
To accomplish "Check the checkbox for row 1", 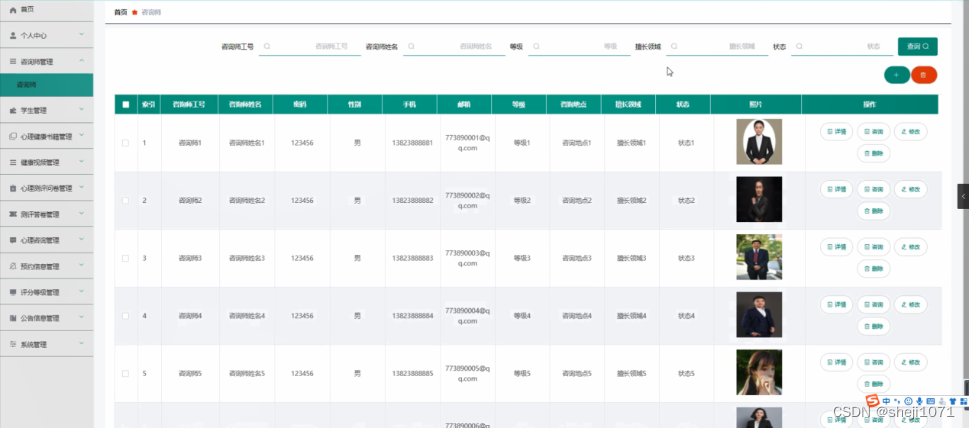I will [x=126, y=143].
